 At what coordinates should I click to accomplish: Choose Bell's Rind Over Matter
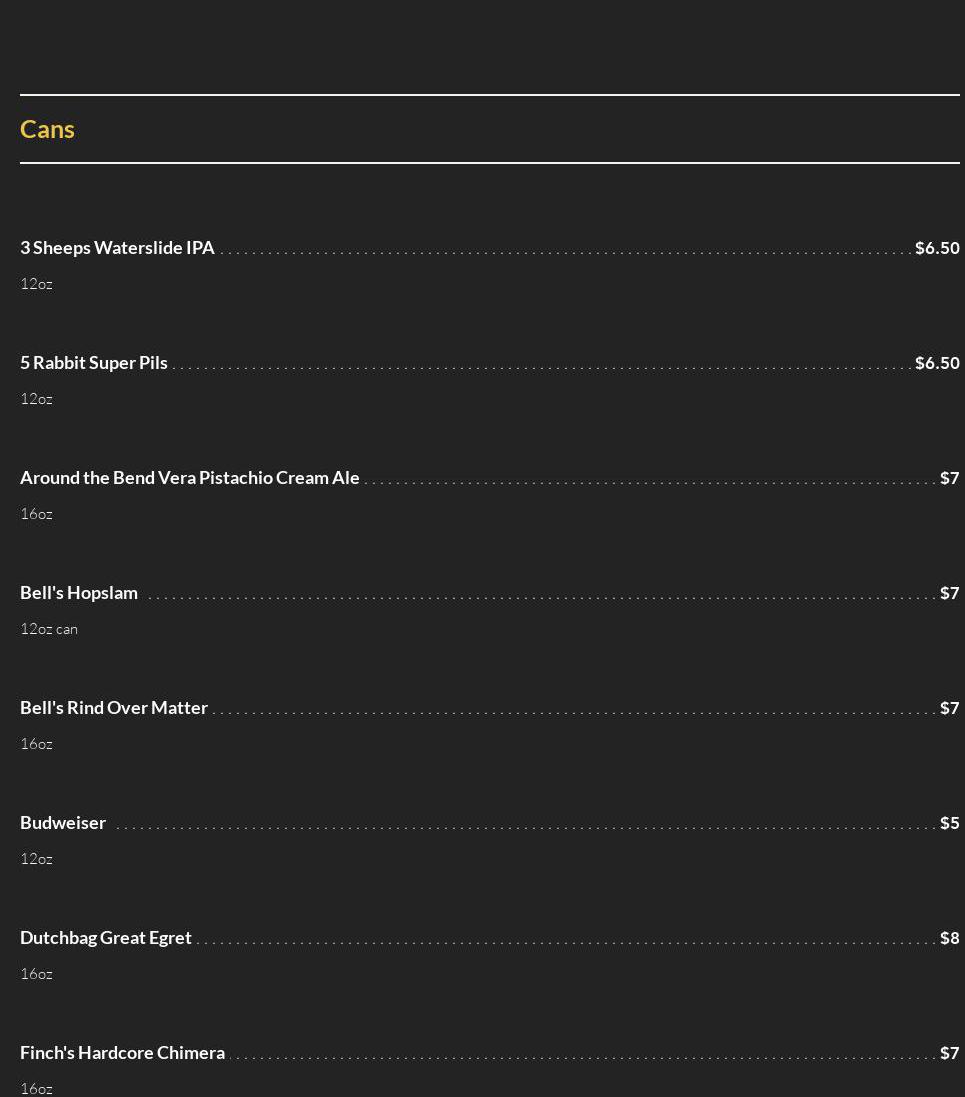(x=114, y=707)
